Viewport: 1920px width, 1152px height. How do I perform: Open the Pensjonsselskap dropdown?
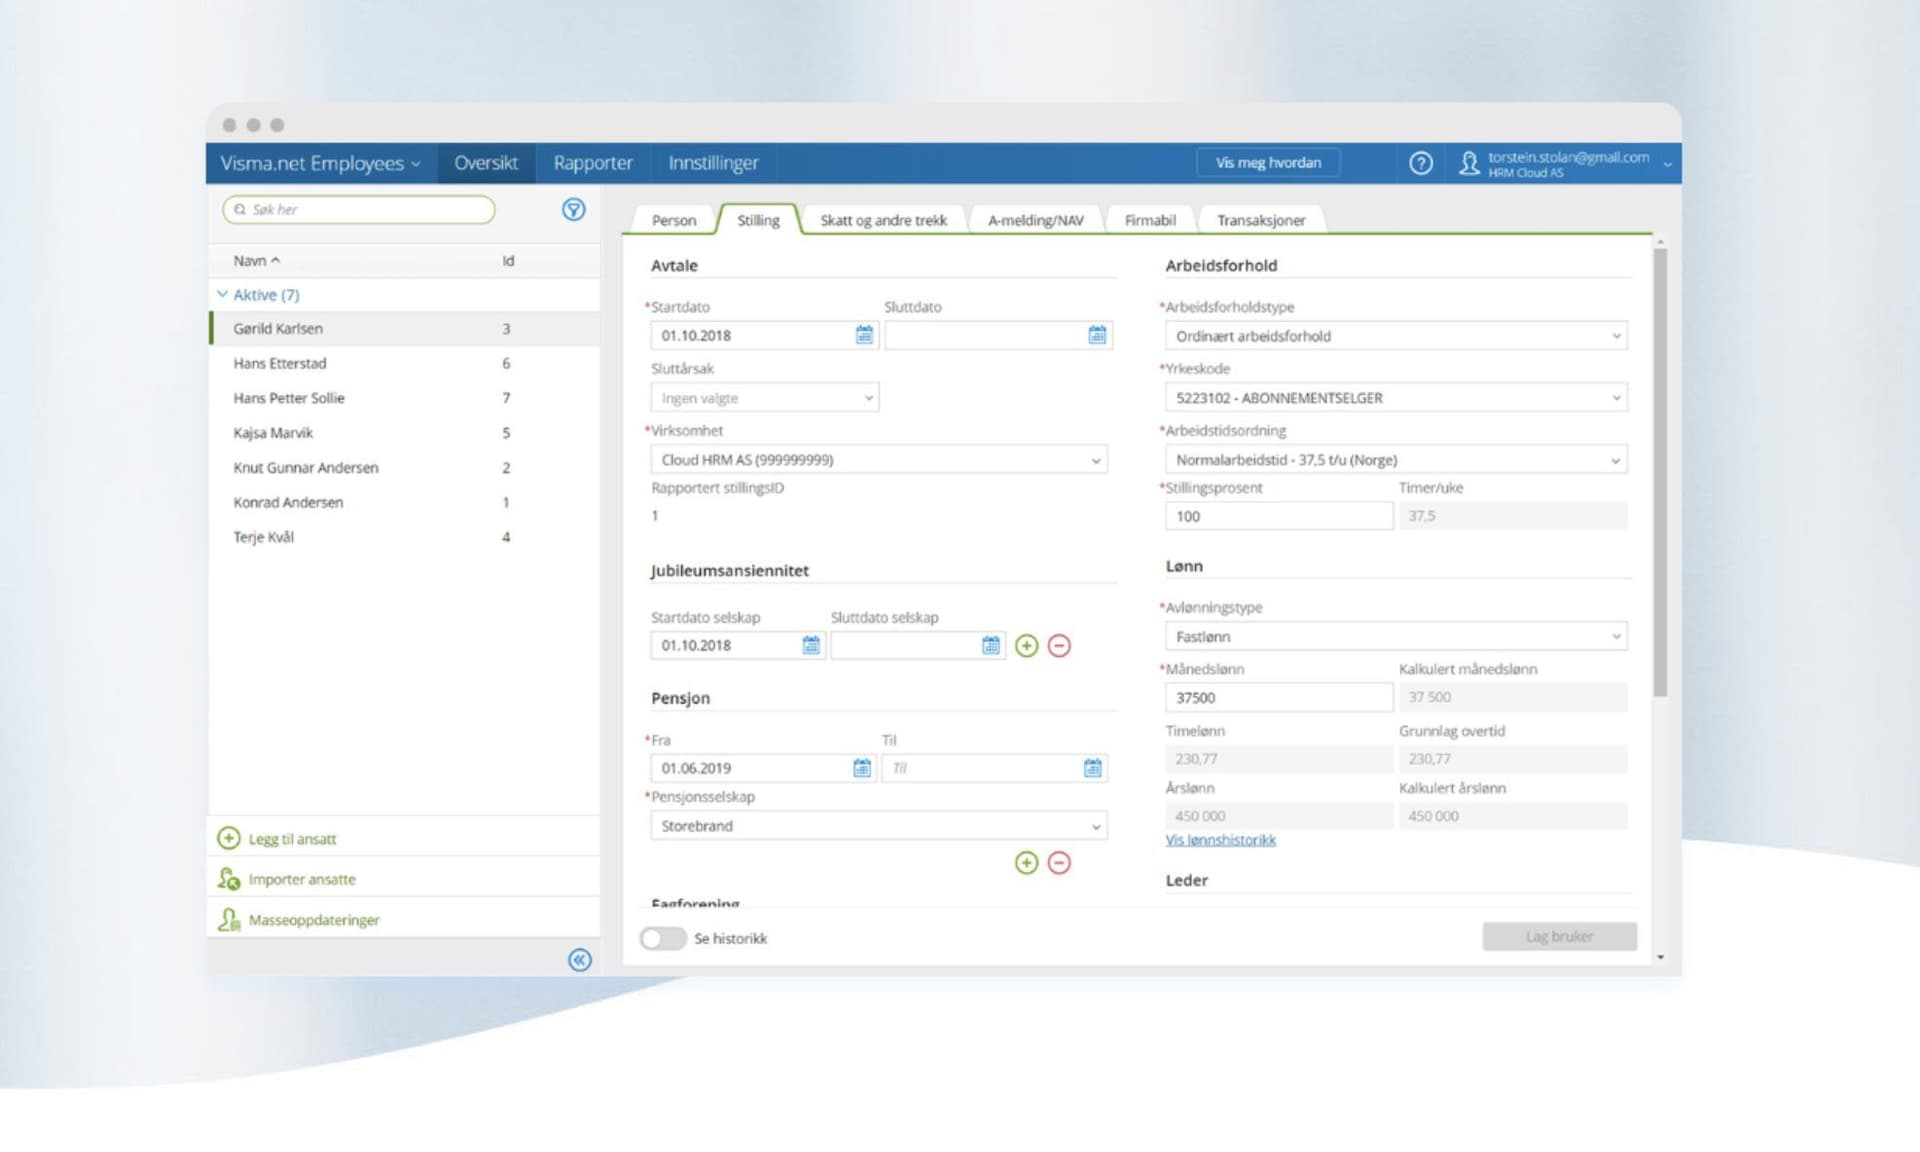[879, 826]
